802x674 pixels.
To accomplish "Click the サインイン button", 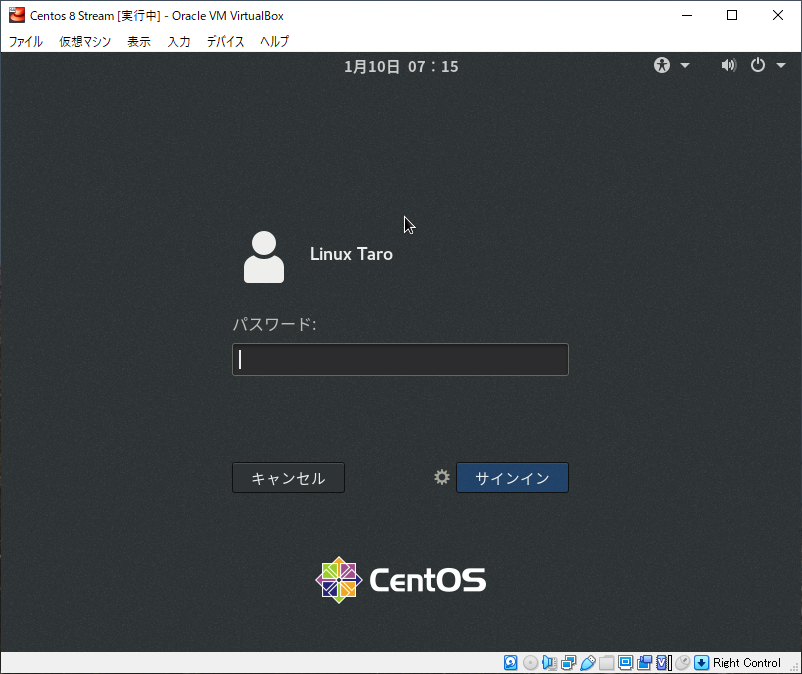I will pos(512,477).
